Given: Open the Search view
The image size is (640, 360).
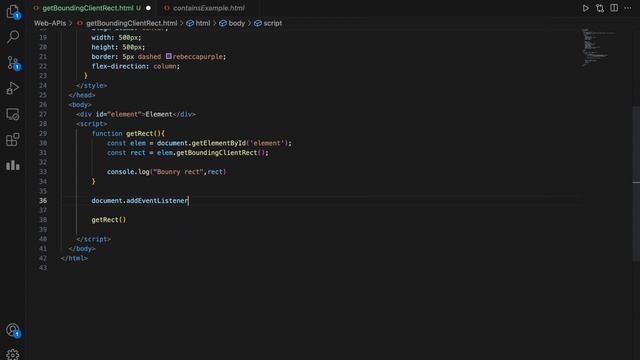Looking at the screenshot, I should click(x=13, y=37).
